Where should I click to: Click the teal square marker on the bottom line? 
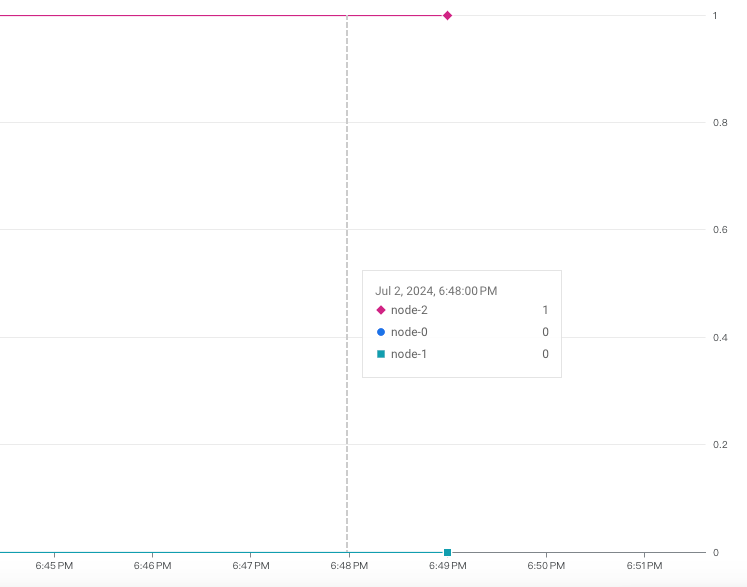[447, 552]
